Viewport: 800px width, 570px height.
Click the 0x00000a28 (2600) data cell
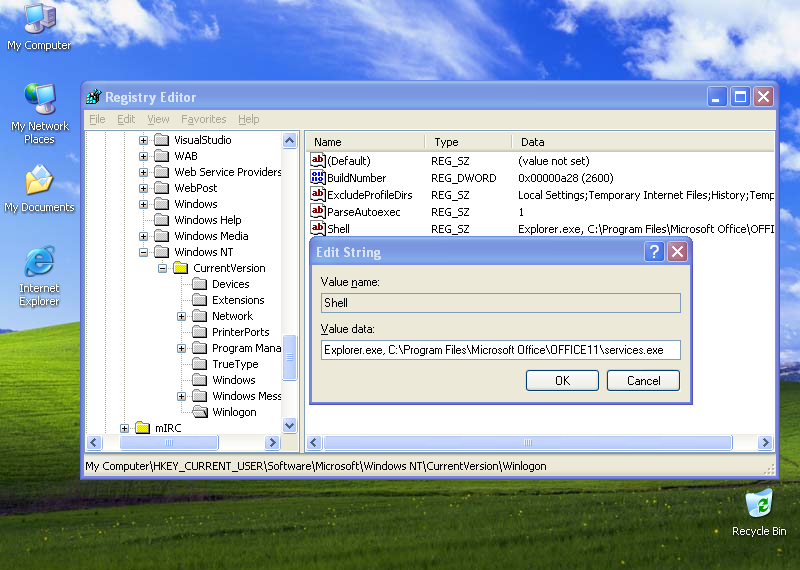565,178
